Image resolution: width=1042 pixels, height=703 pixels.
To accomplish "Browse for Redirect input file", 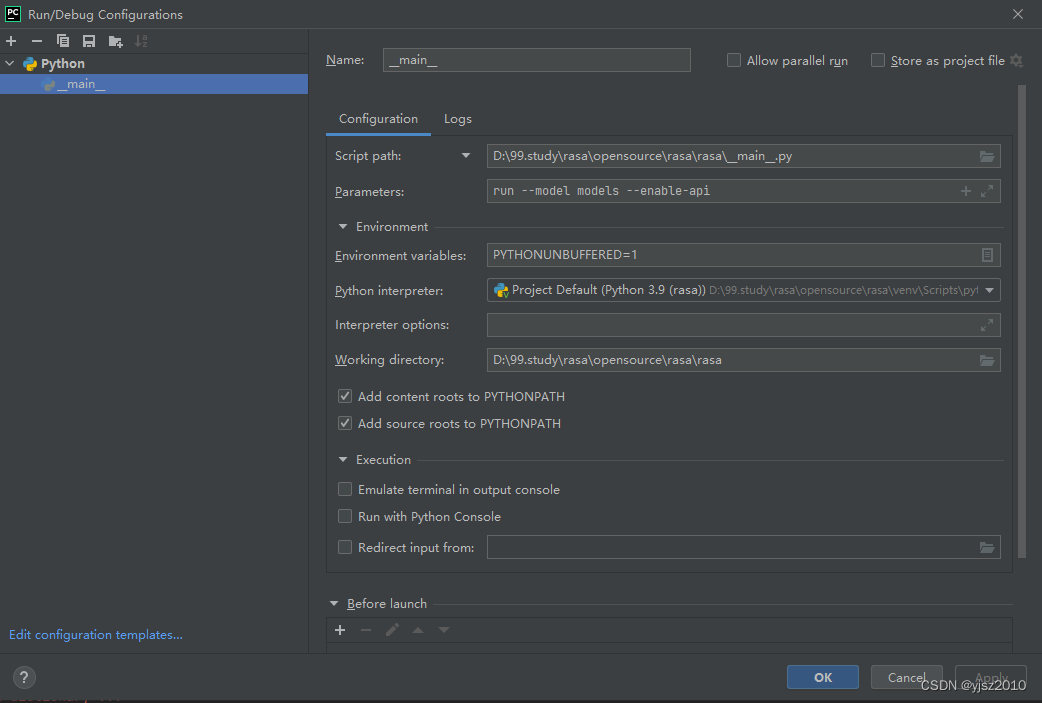I will click(987, 548).
